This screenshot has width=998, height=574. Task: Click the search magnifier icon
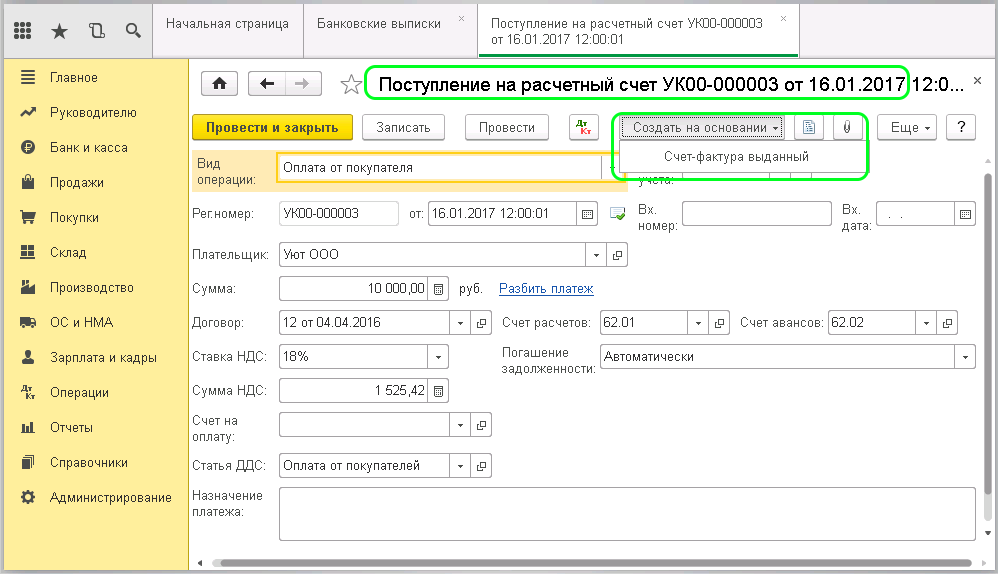click(132, 30)
